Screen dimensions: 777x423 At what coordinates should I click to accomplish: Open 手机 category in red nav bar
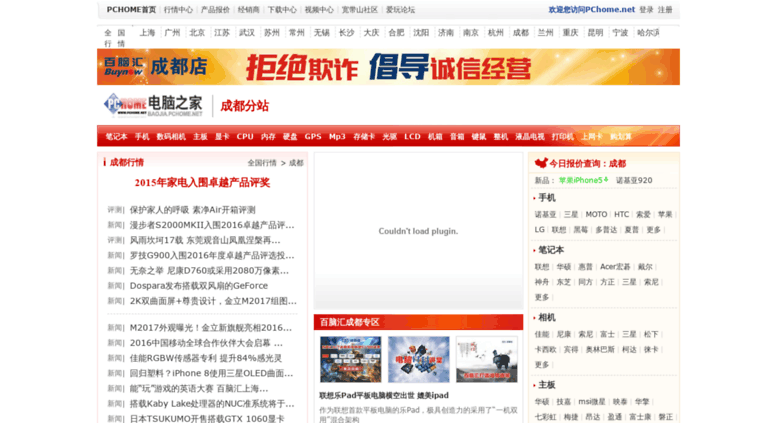142,137
